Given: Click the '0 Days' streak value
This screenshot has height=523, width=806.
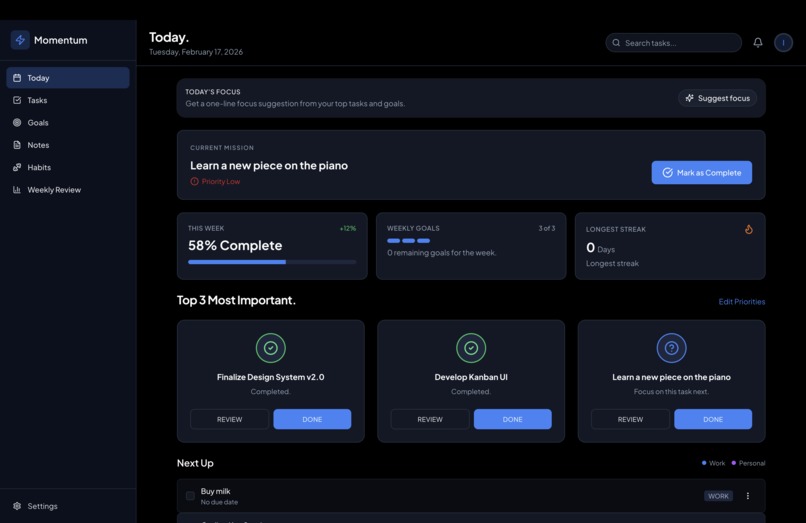Looking at the screenshot, I should click(x=600, y=248).
